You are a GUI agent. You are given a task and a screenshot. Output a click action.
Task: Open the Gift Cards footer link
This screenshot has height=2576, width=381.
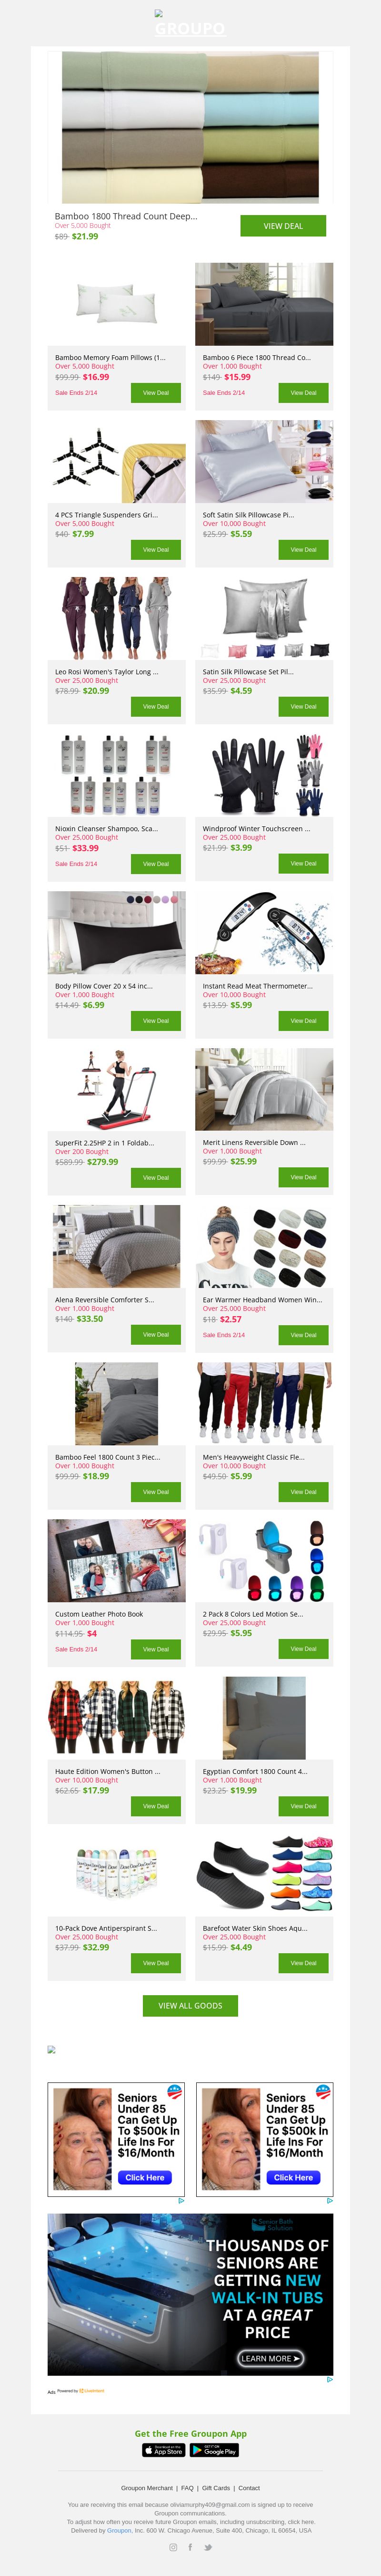point(216,2487)
